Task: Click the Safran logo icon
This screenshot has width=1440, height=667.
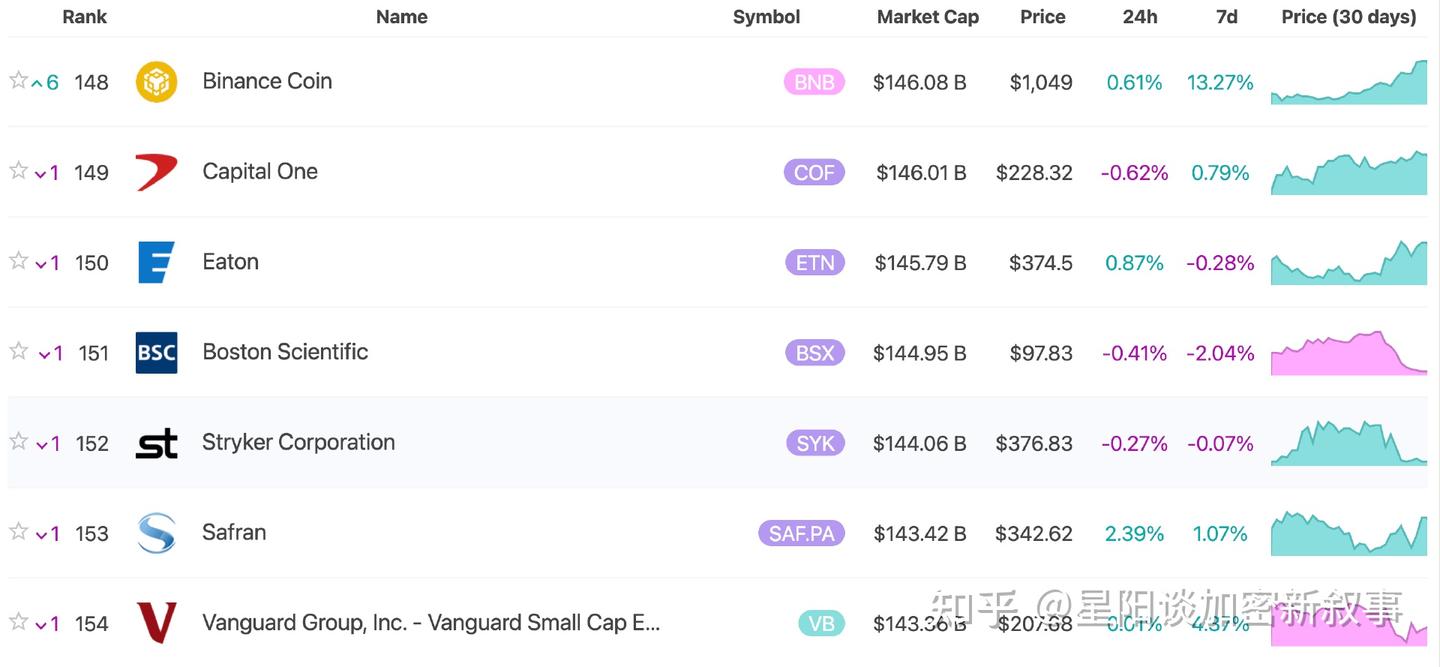Action: point(156,533)
